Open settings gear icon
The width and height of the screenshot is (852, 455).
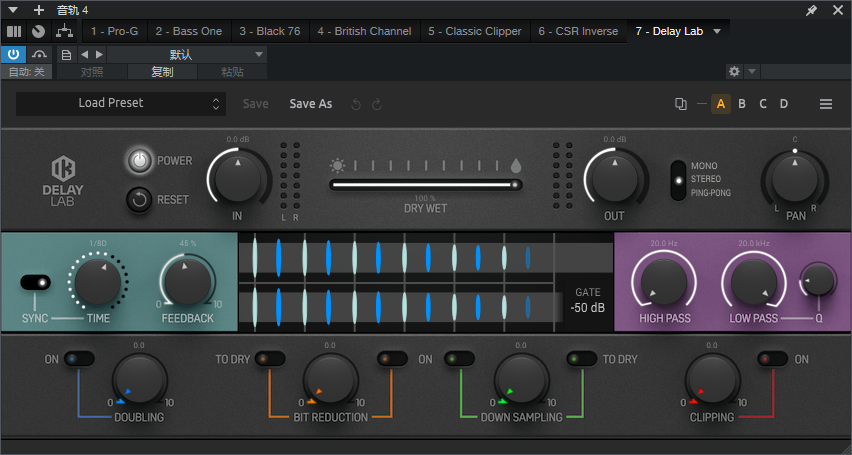point(734,71)
